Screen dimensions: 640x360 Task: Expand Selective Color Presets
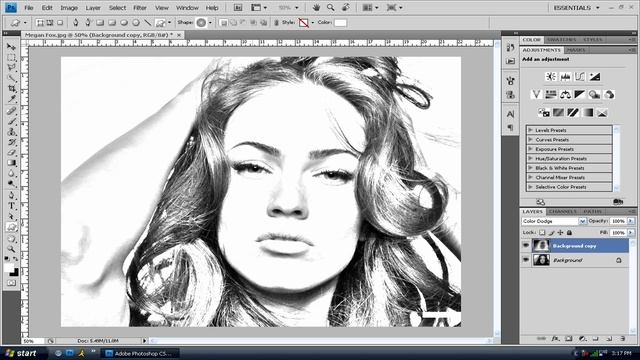point(531,187)
